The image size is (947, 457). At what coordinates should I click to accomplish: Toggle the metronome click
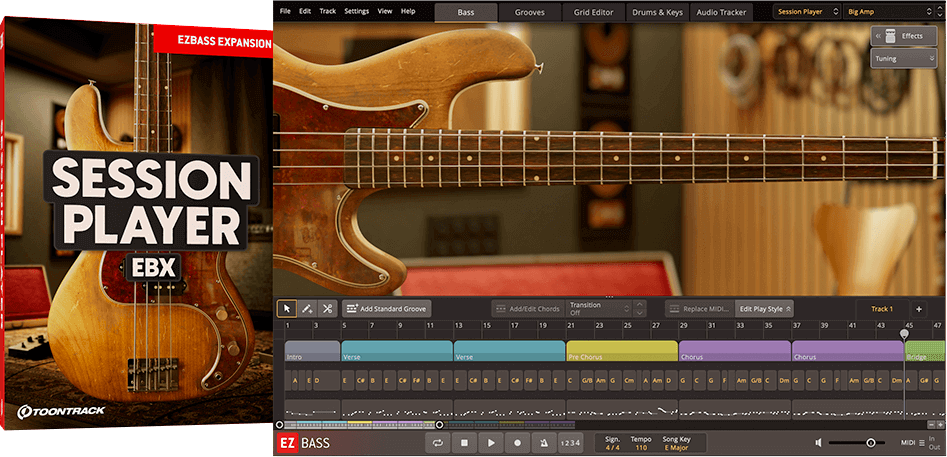(x=543, y=442)
